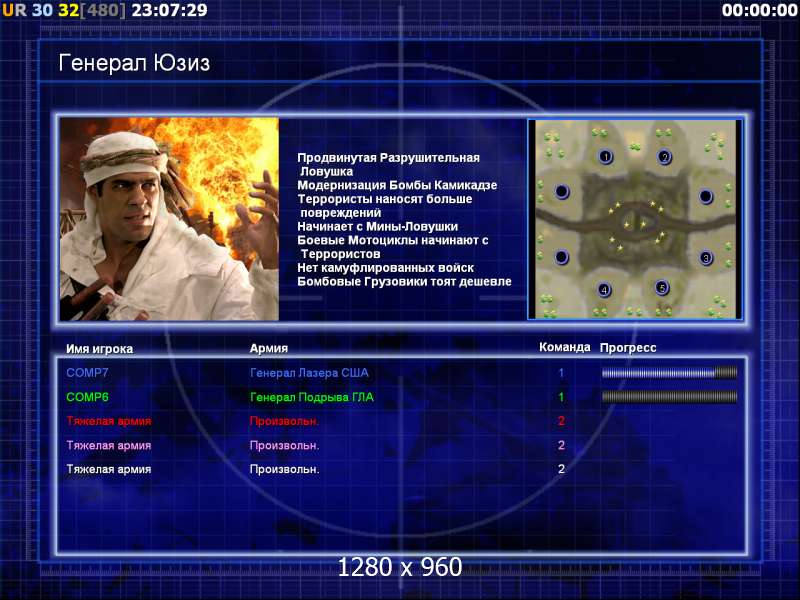Viewport: 800px width, 600px height.
Task: Select start position marker 3 on the minimap
Action: click(706, 258)
